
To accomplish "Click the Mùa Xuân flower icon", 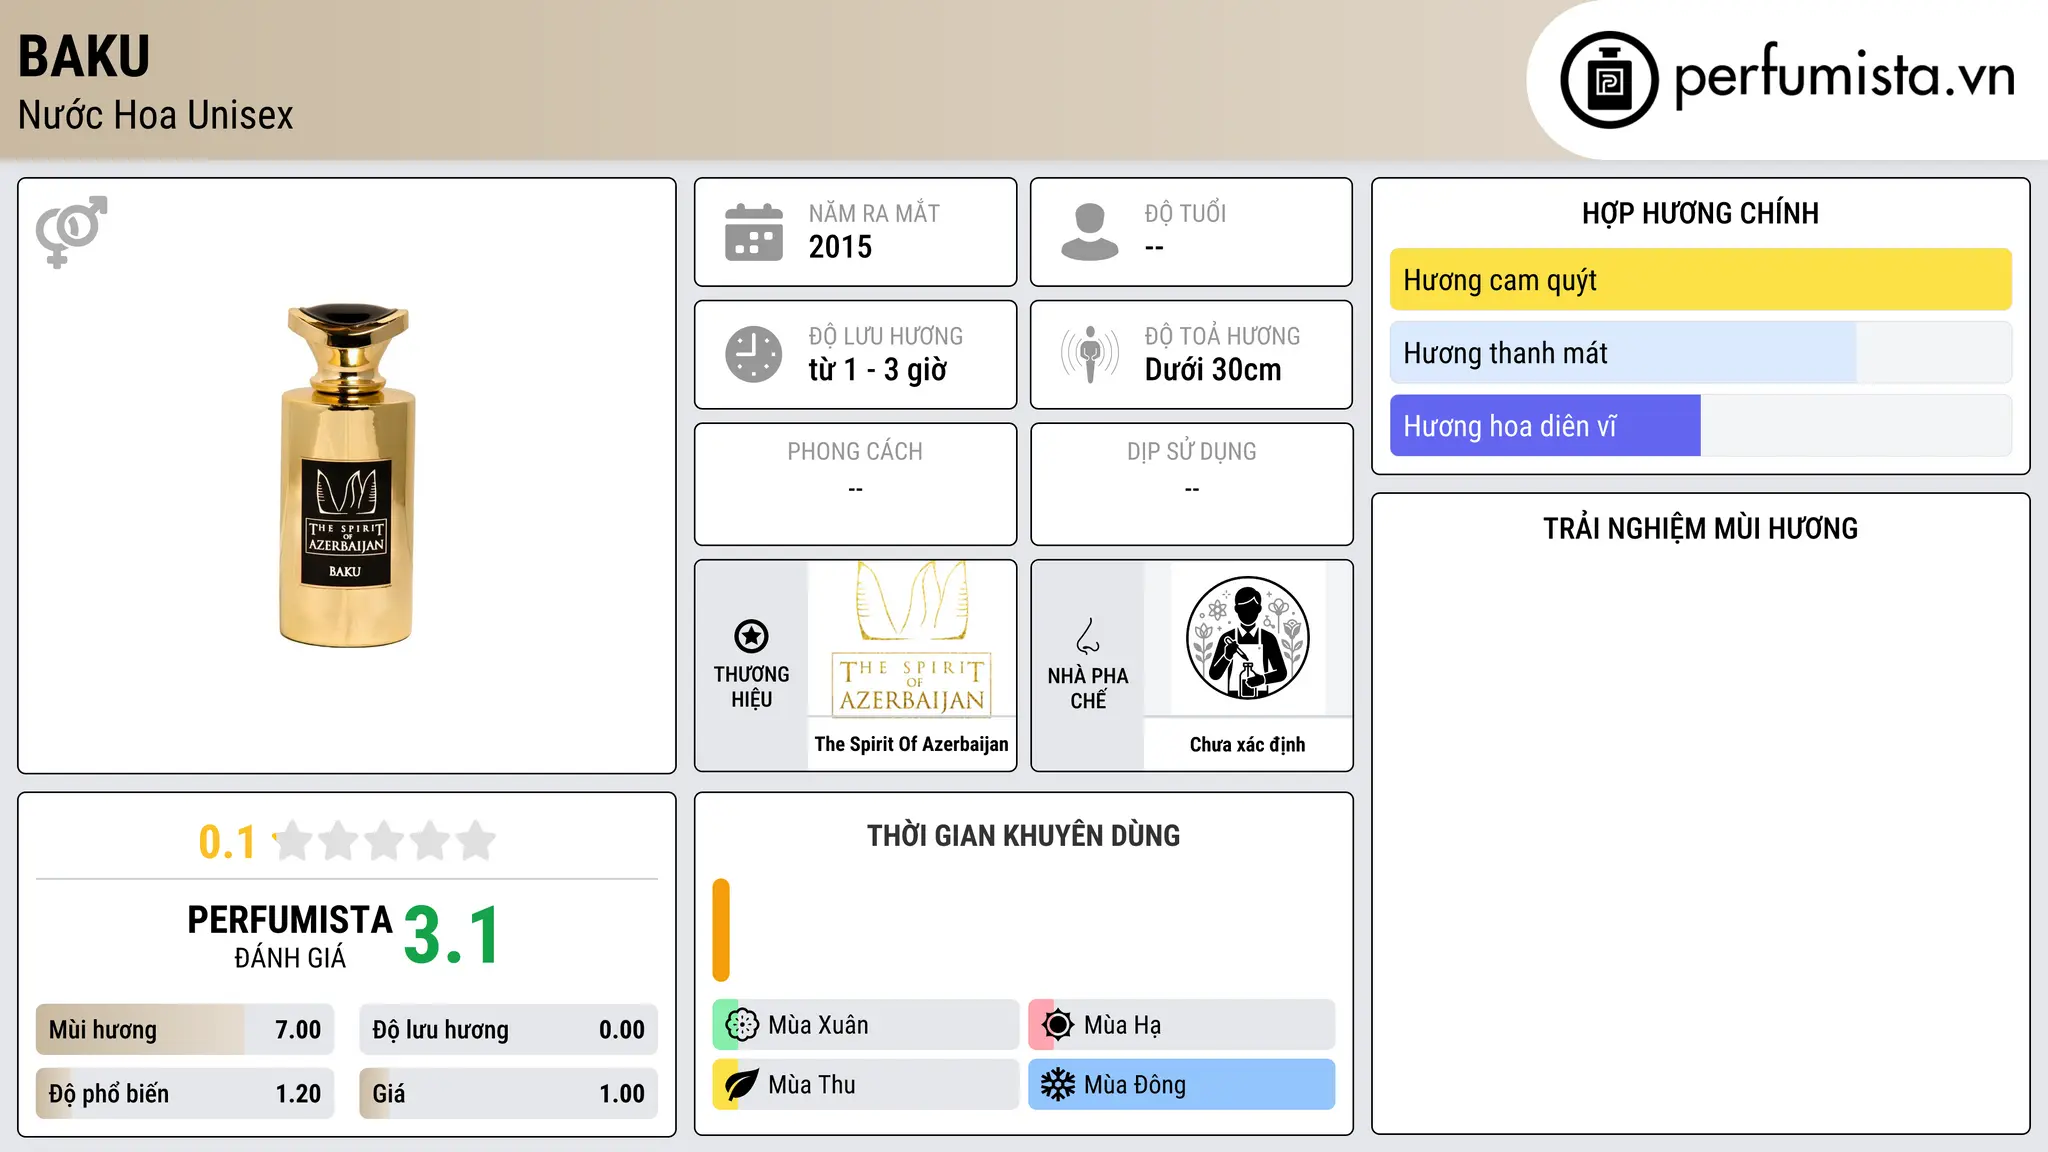I will click(x=742, y=1025).
